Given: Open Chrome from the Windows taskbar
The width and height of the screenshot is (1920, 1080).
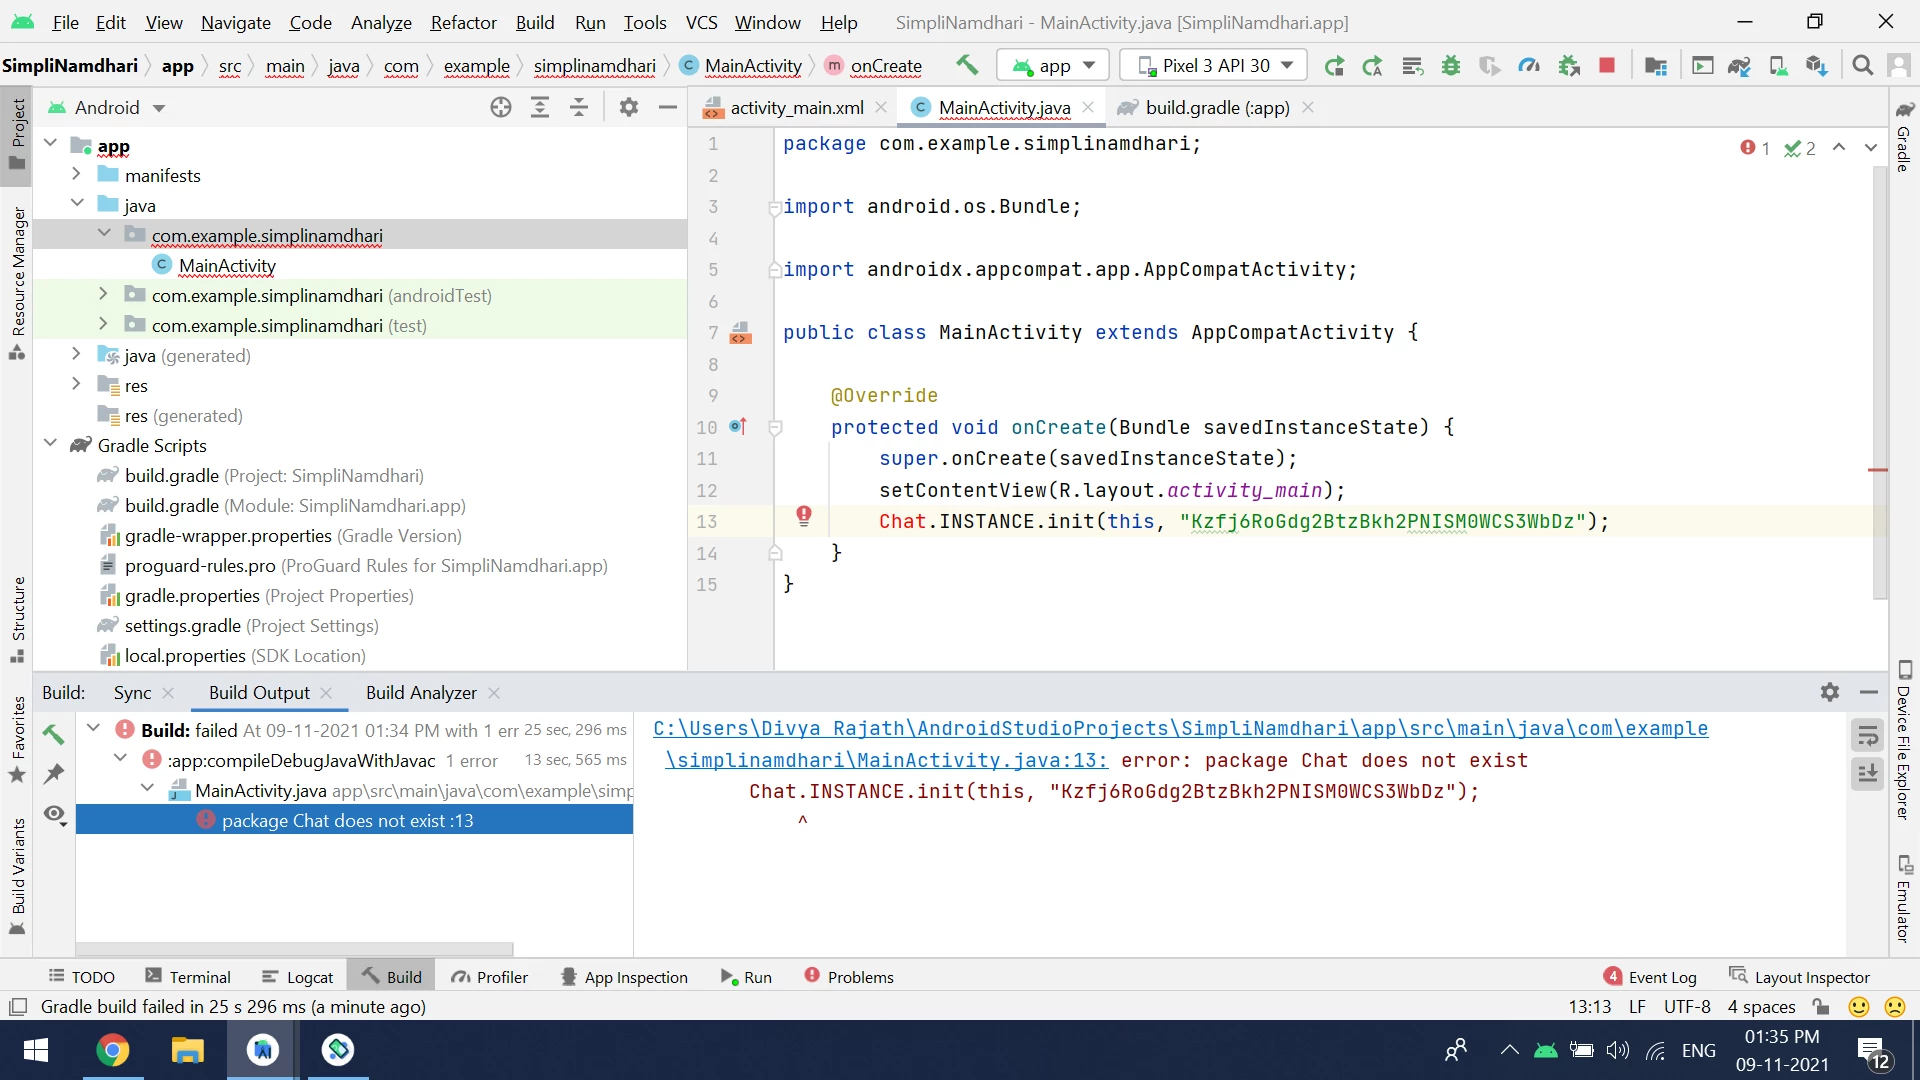Looking at the screenshot, I should tap(112, 1050).
